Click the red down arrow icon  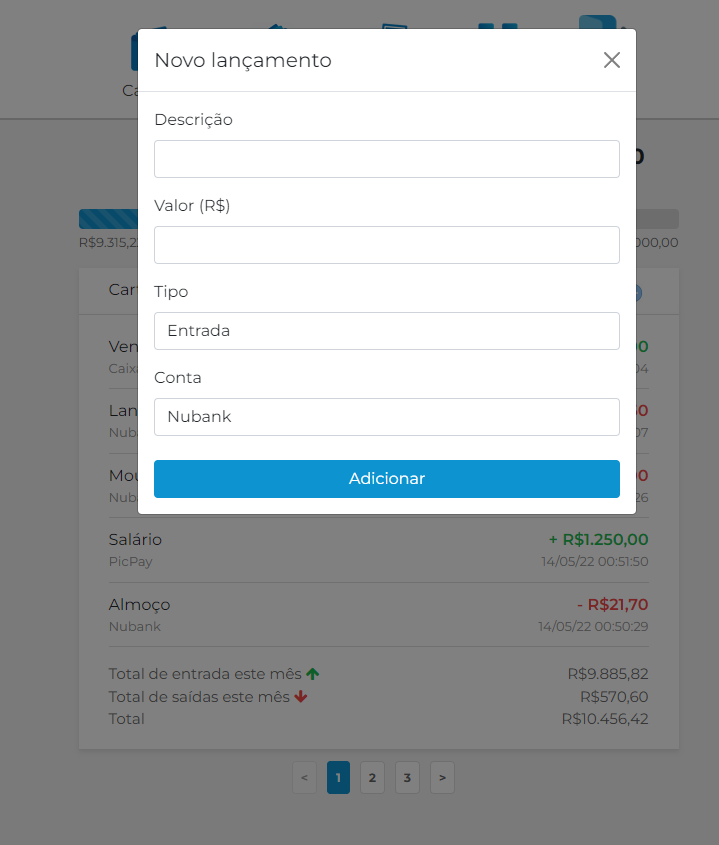coord(301,697)
